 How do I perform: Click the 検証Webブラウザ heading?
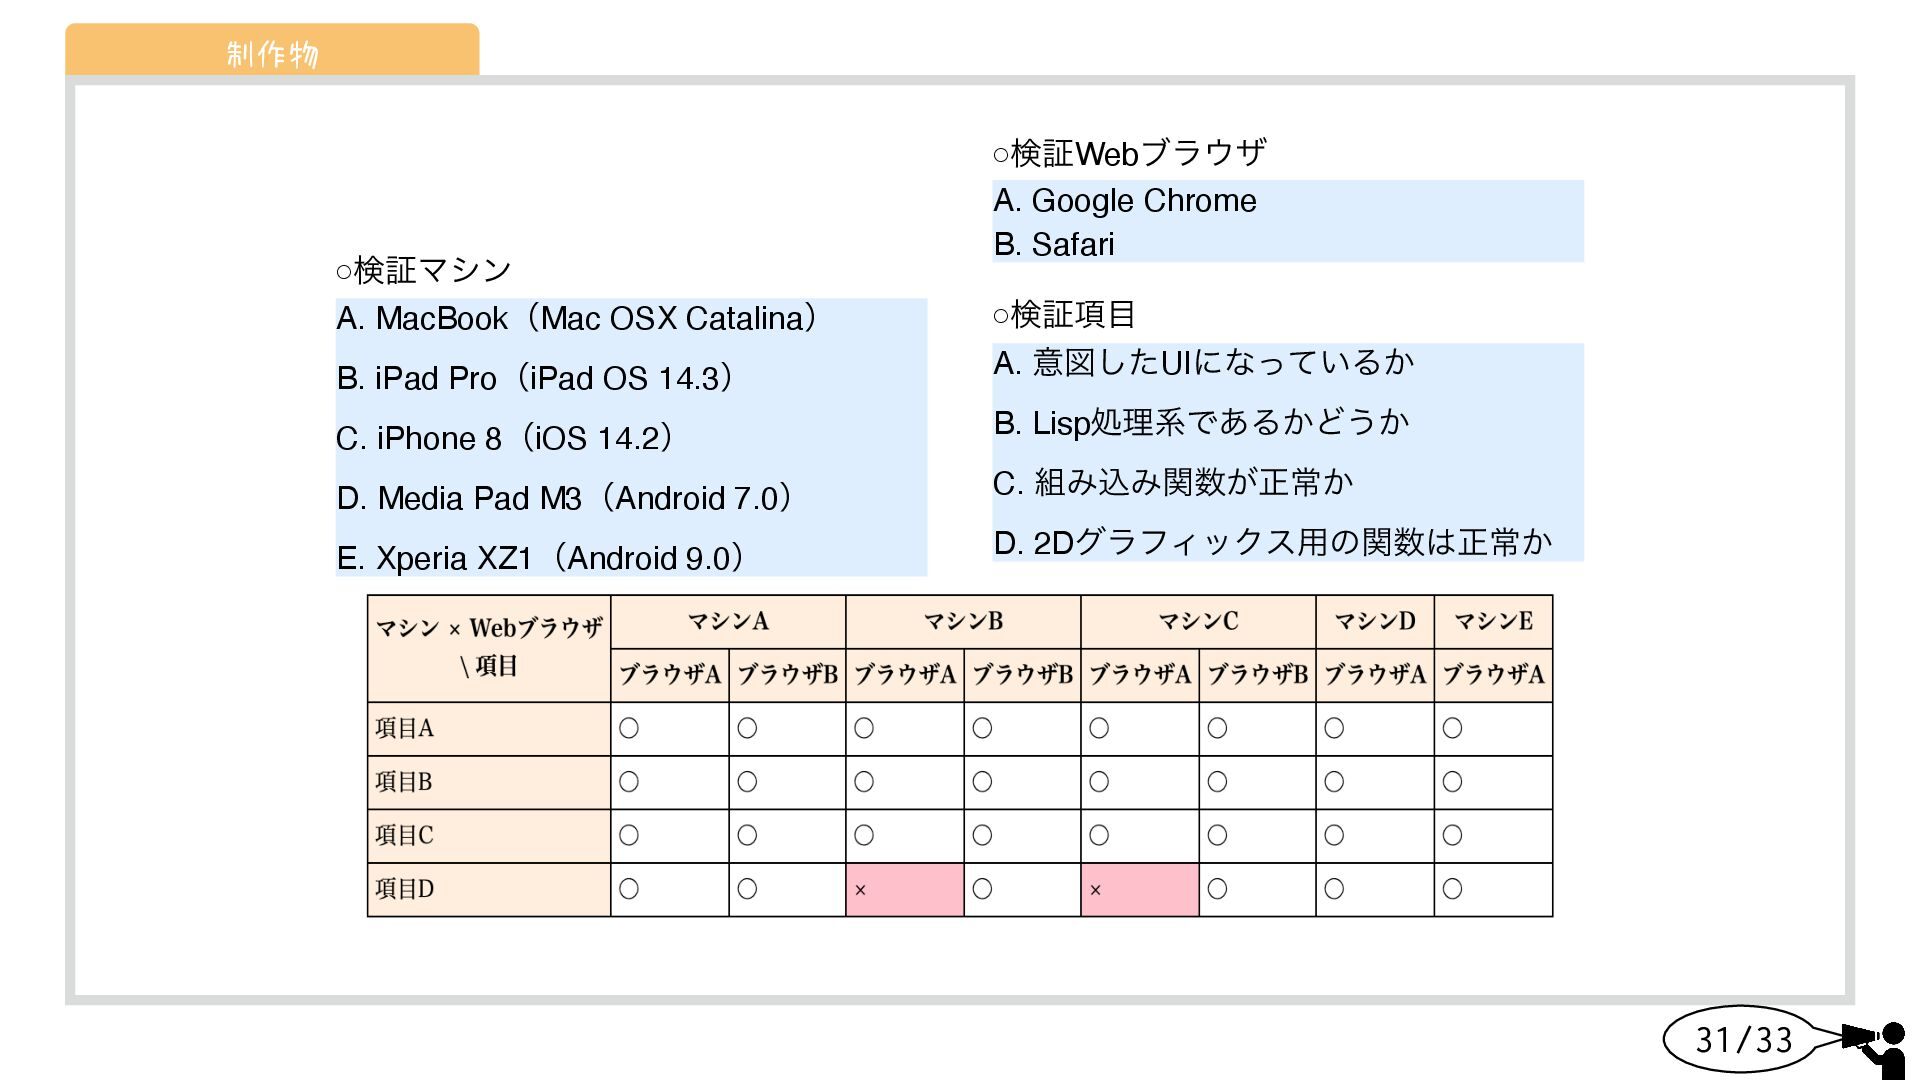pyautogui.click(x=1130, y=153)
